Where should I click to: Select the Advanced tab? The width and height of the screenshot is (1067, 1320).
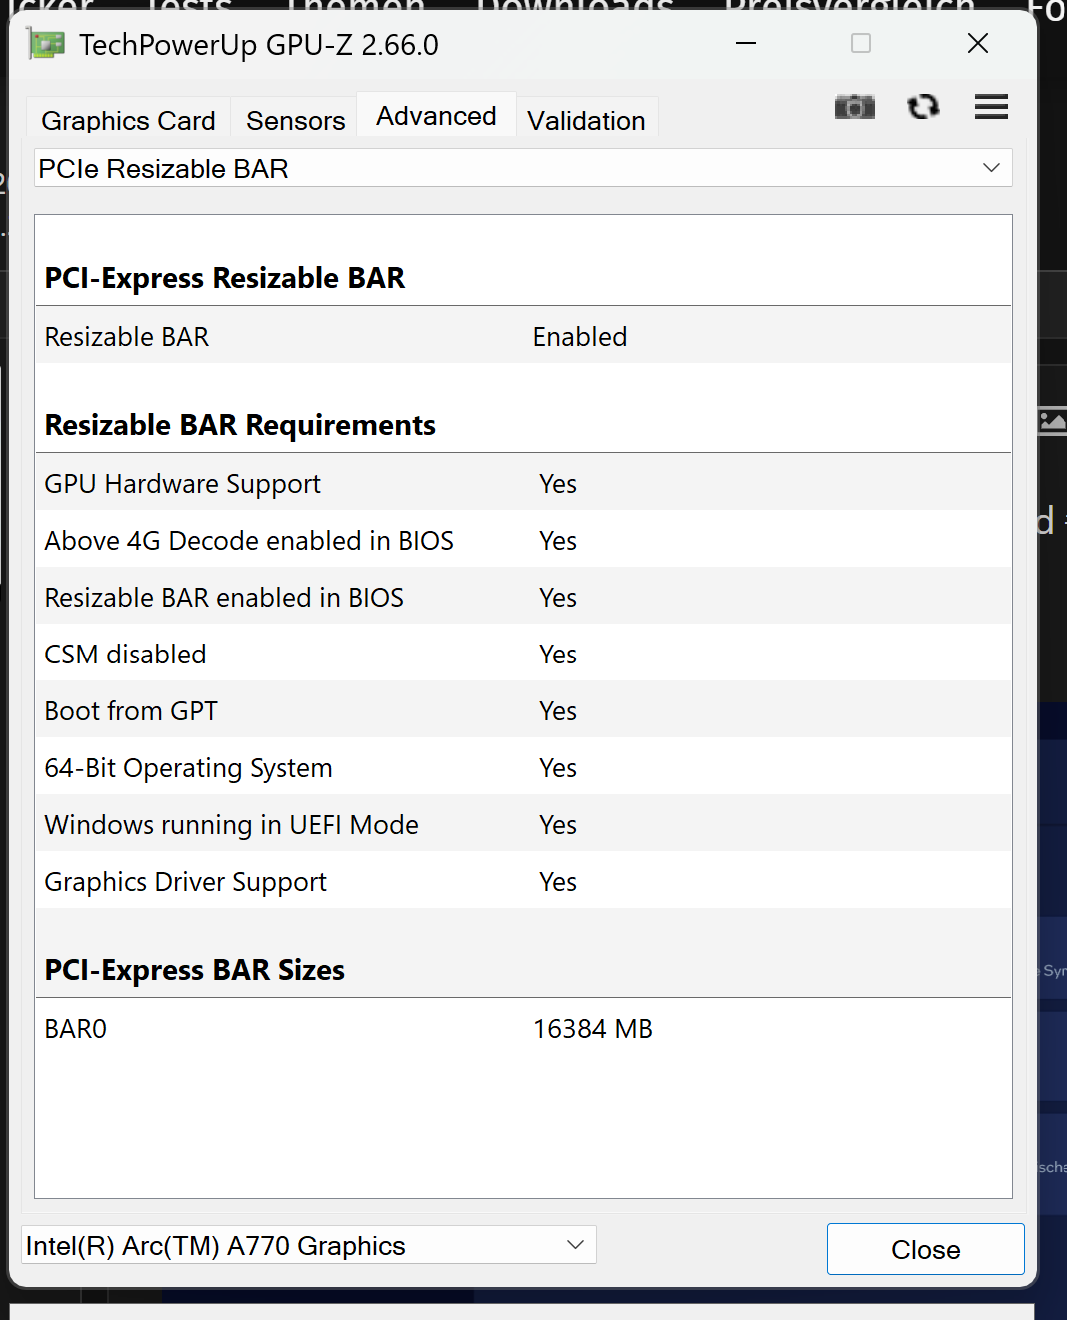pos(436,117)
